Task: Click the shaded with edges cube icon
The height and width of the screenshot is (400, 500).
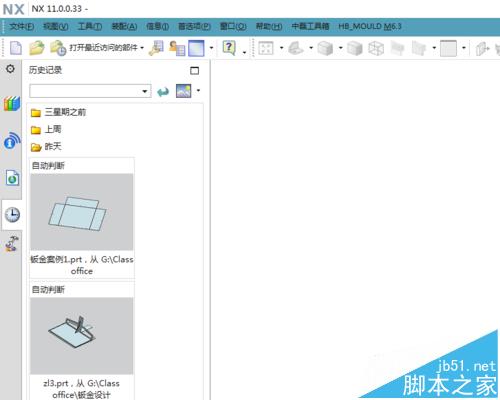Action: (x=325, y=48)
